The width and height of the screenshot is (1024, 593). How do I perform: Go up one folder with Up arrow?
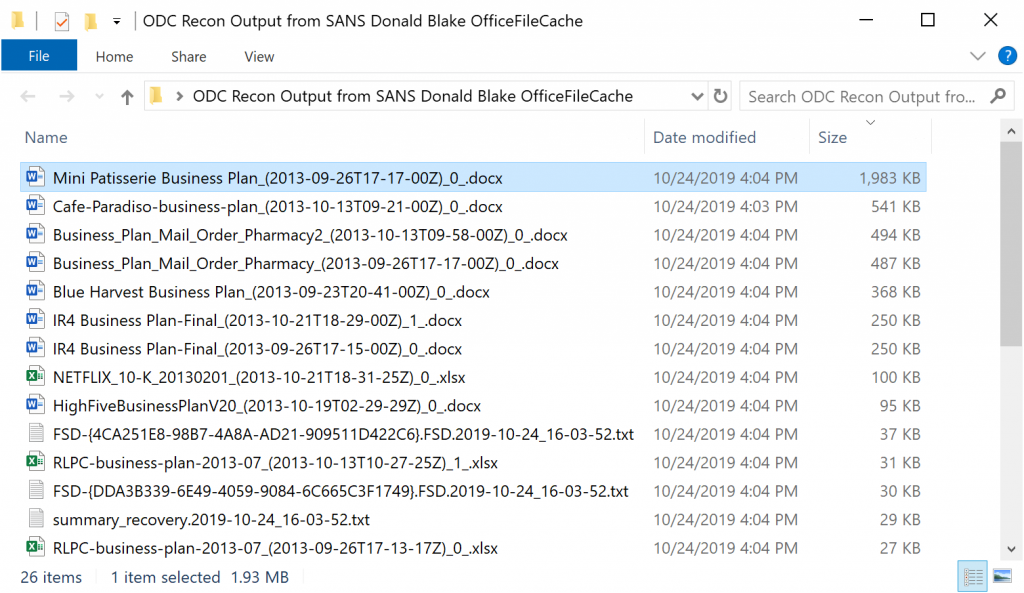pyautogui.click(x=127, y=97)
